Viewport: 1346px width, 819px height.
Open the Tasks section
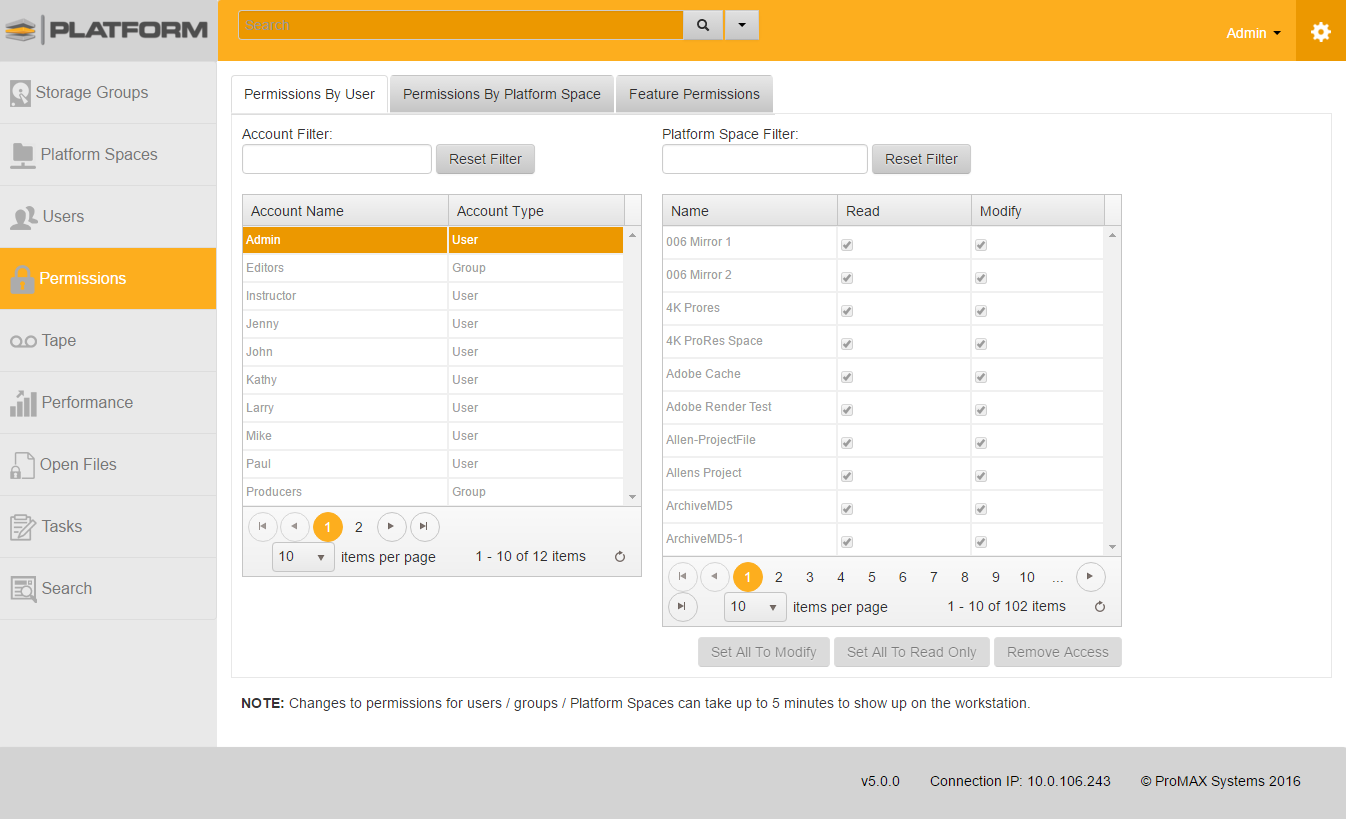(108, 527)
